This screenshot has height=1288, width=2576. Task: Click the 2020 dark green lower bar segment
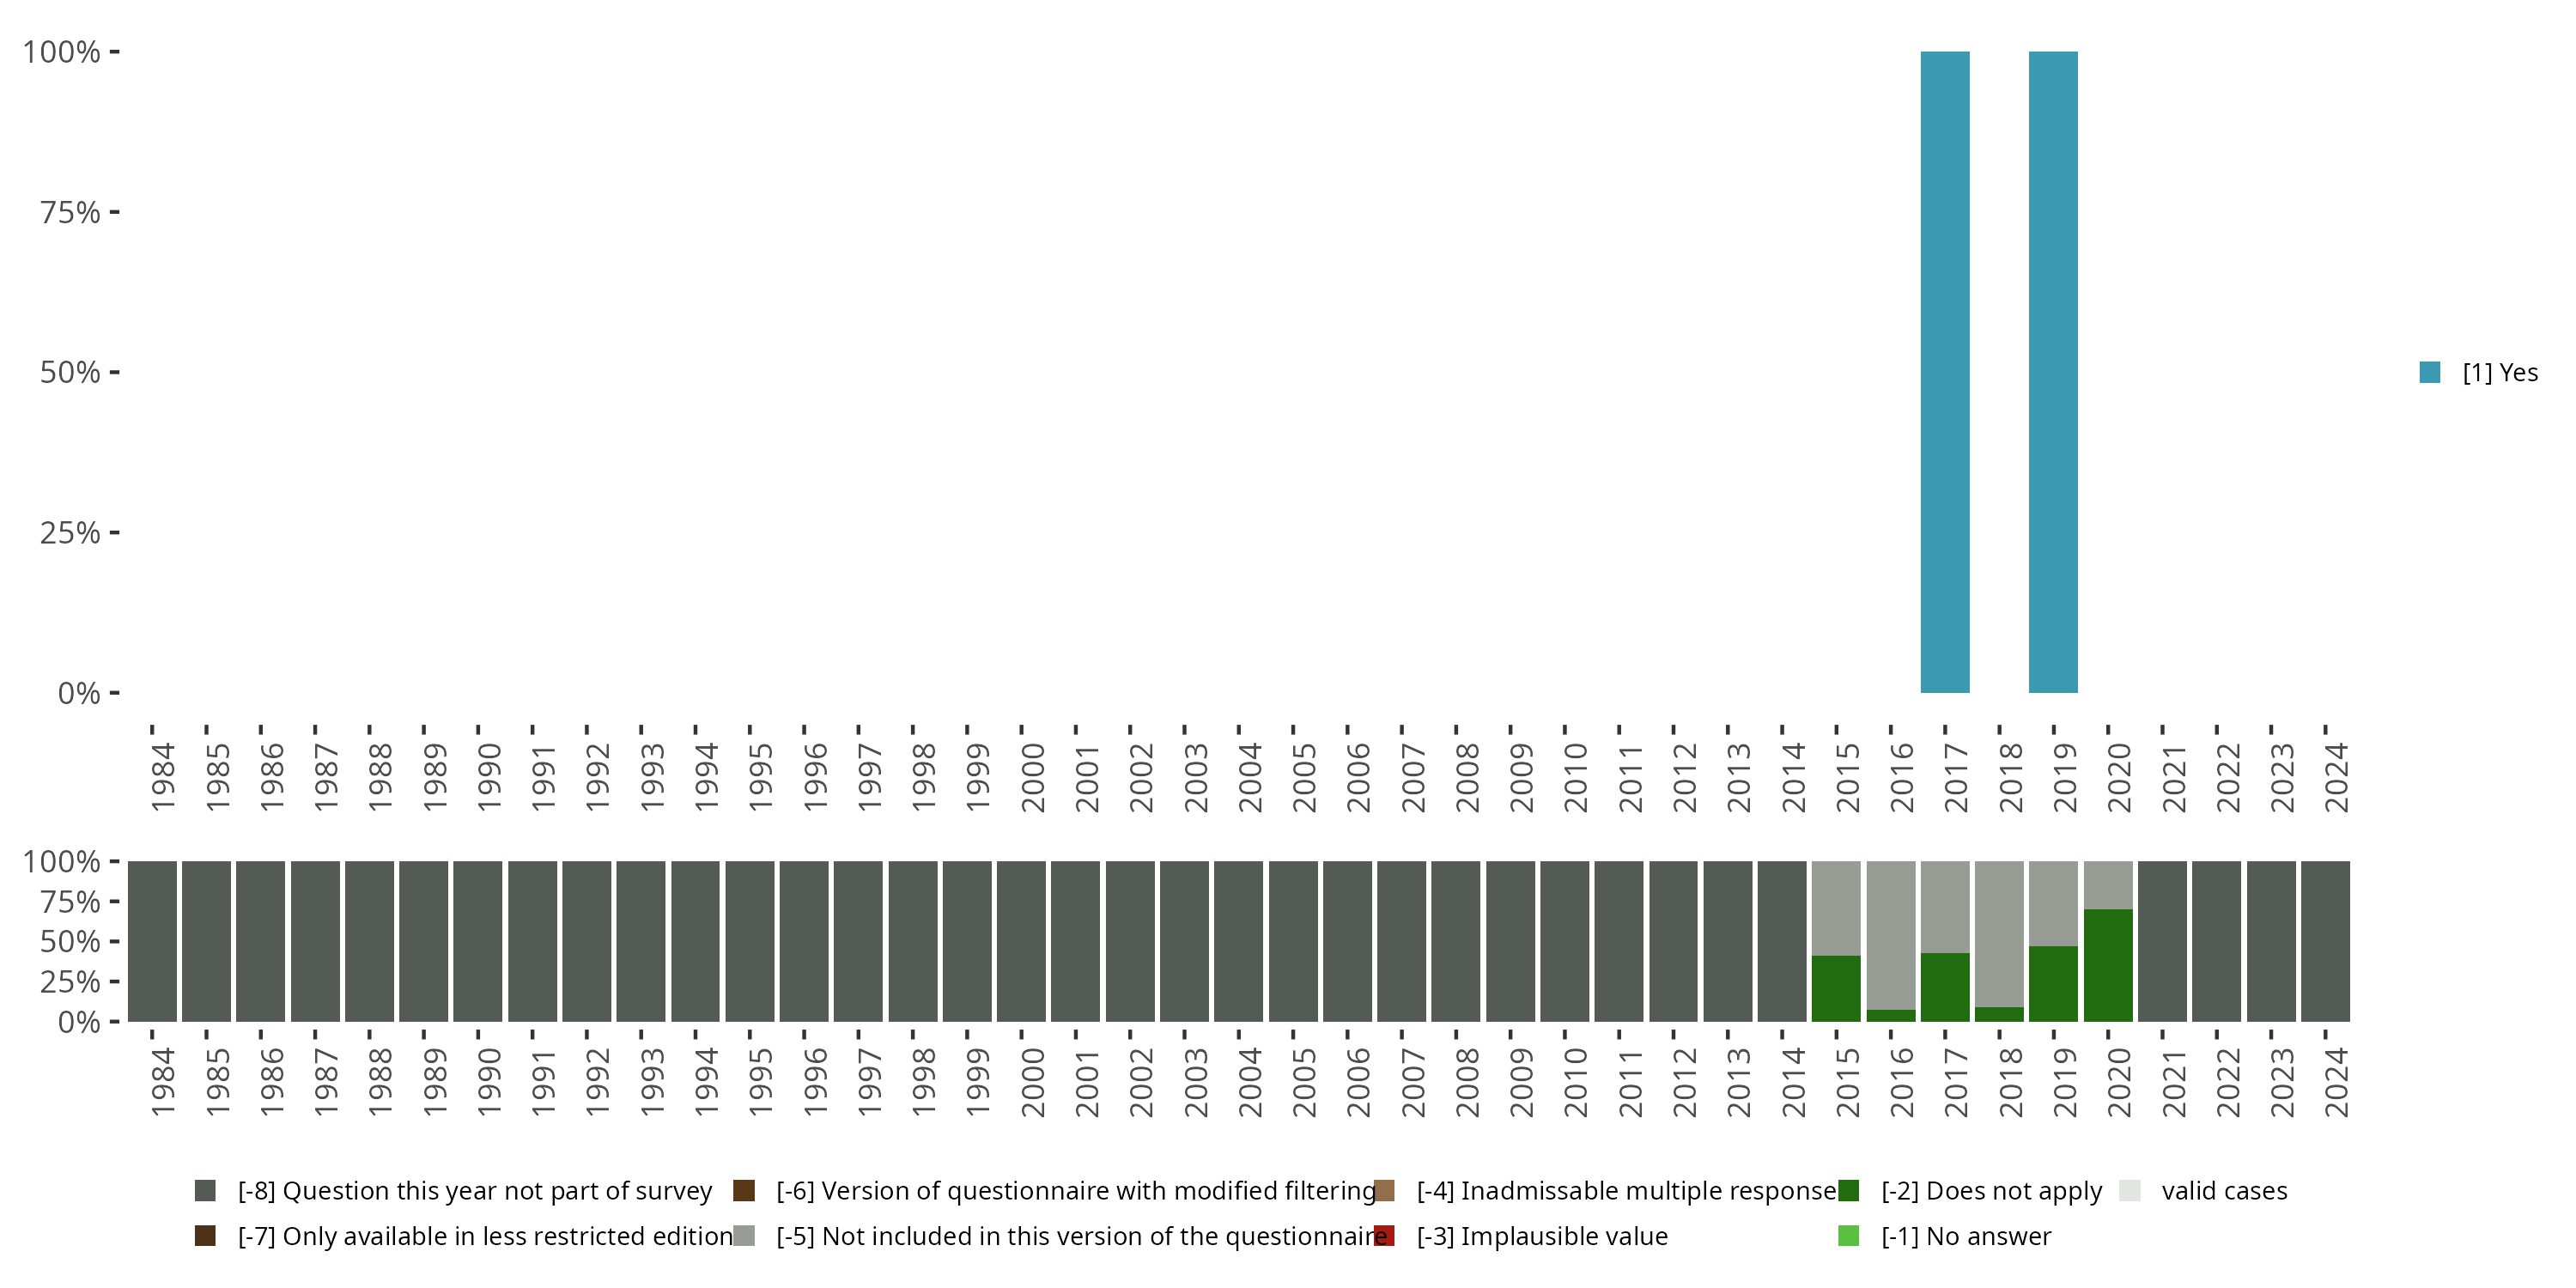pos(2108,965)
